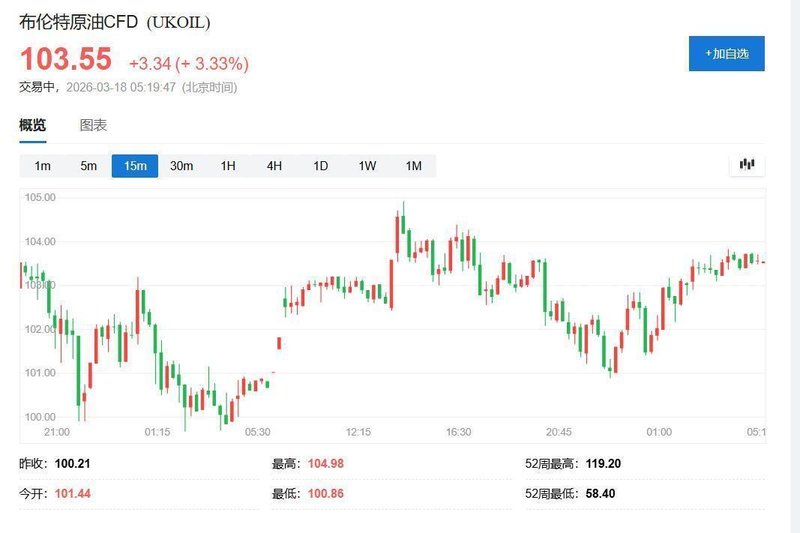
Task: Click the 12:15 time axis label
Action: [x=358, y=432]
